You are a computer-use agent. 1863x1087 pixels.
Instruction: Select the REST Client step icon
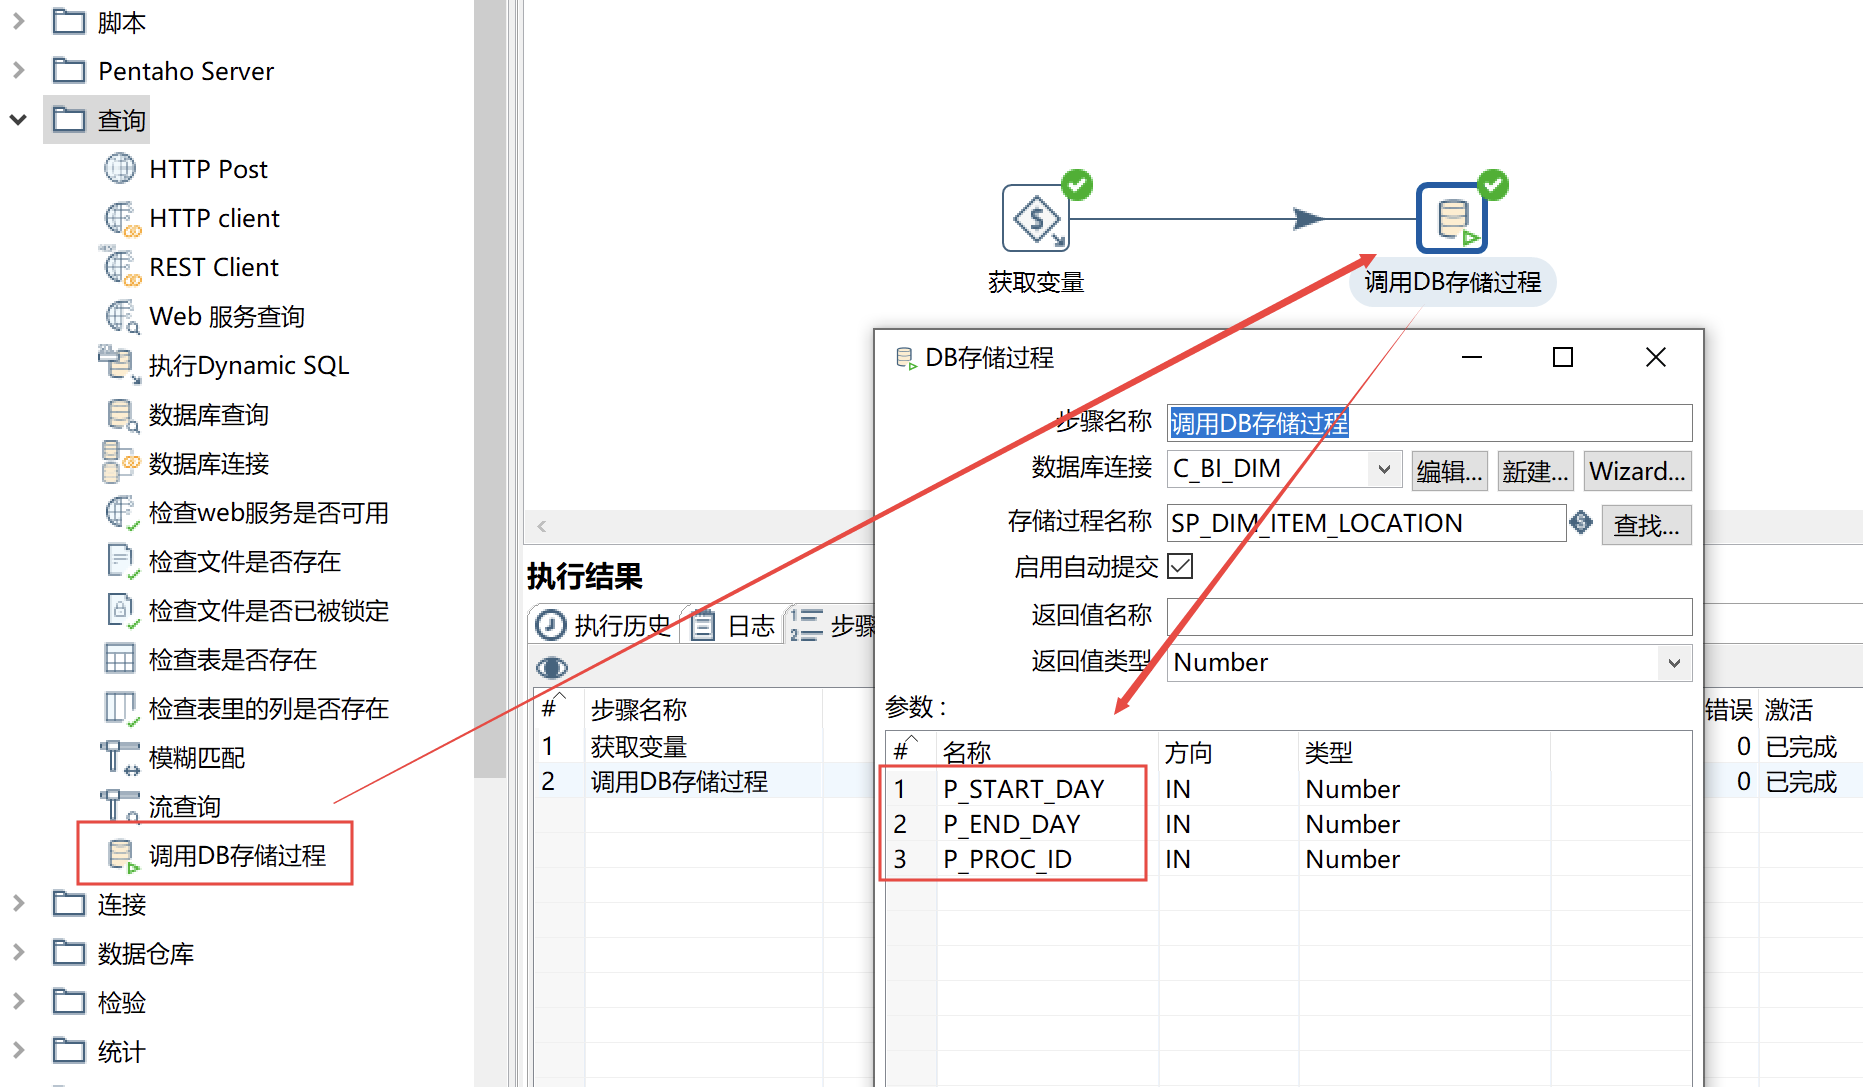pos(121,267)
